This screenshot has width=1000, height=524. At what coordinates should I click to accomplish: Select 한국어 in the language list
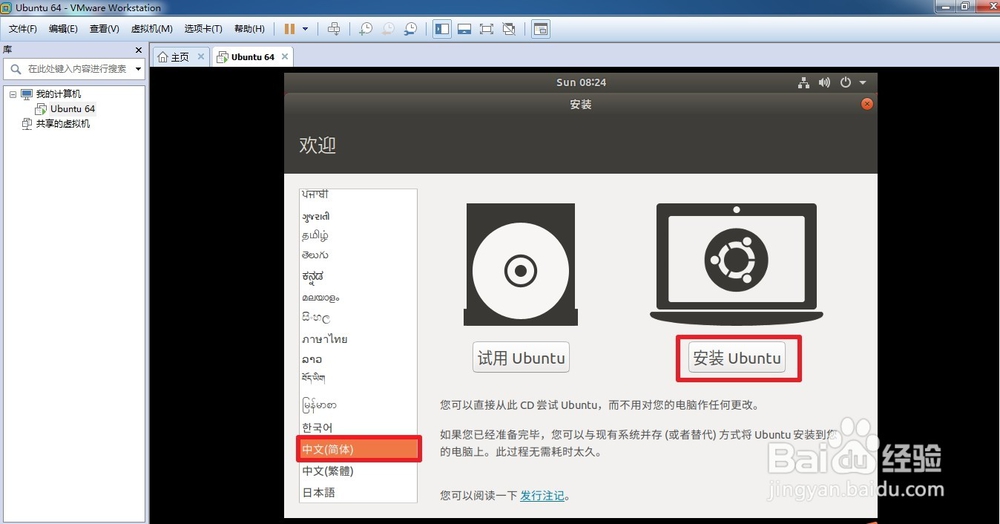point(358,427)
